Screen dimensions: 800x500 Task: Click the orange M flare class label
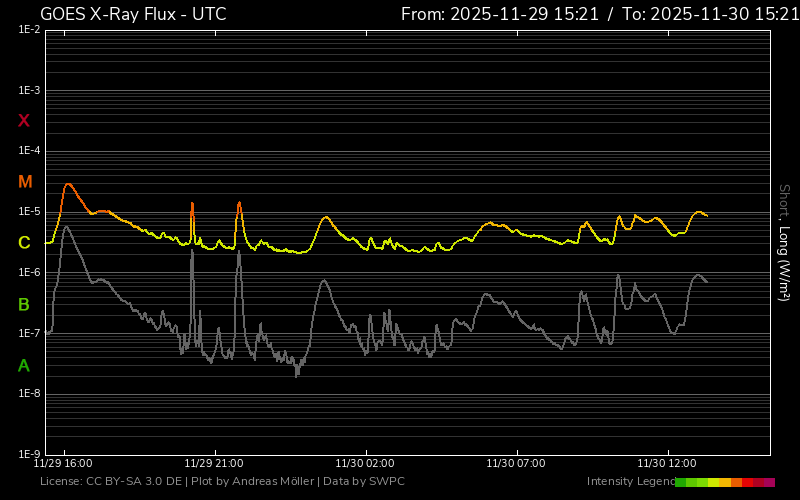25,182
